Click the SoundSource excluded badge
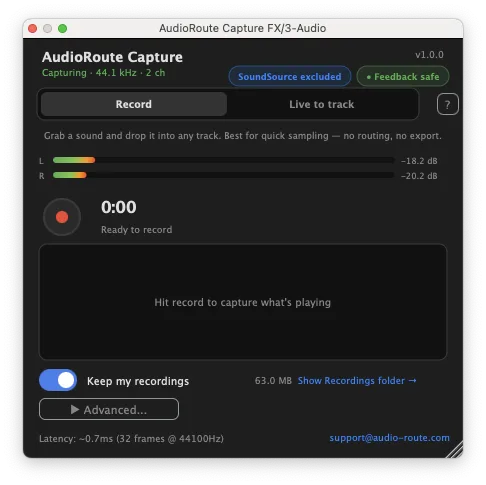 (x=290, y=77)
